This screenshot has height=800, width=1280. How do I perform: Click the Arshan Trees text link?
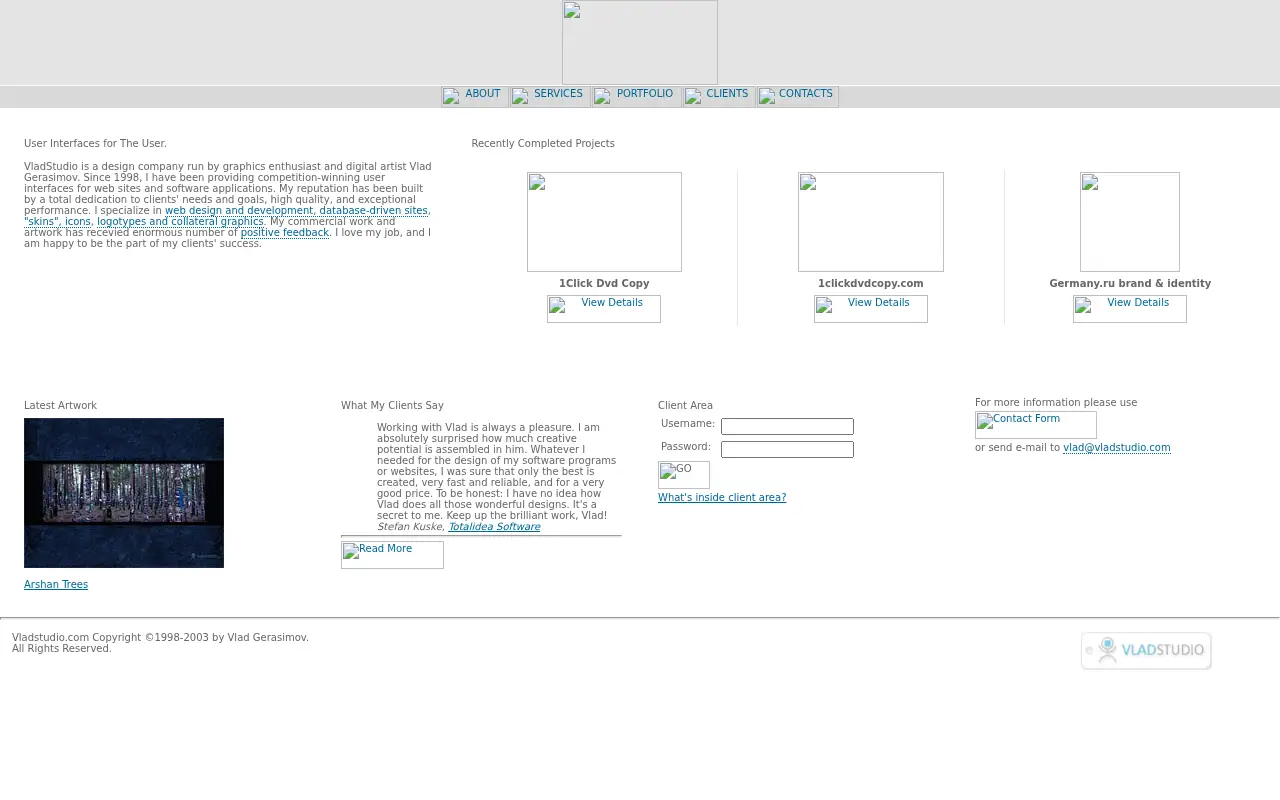56,585
